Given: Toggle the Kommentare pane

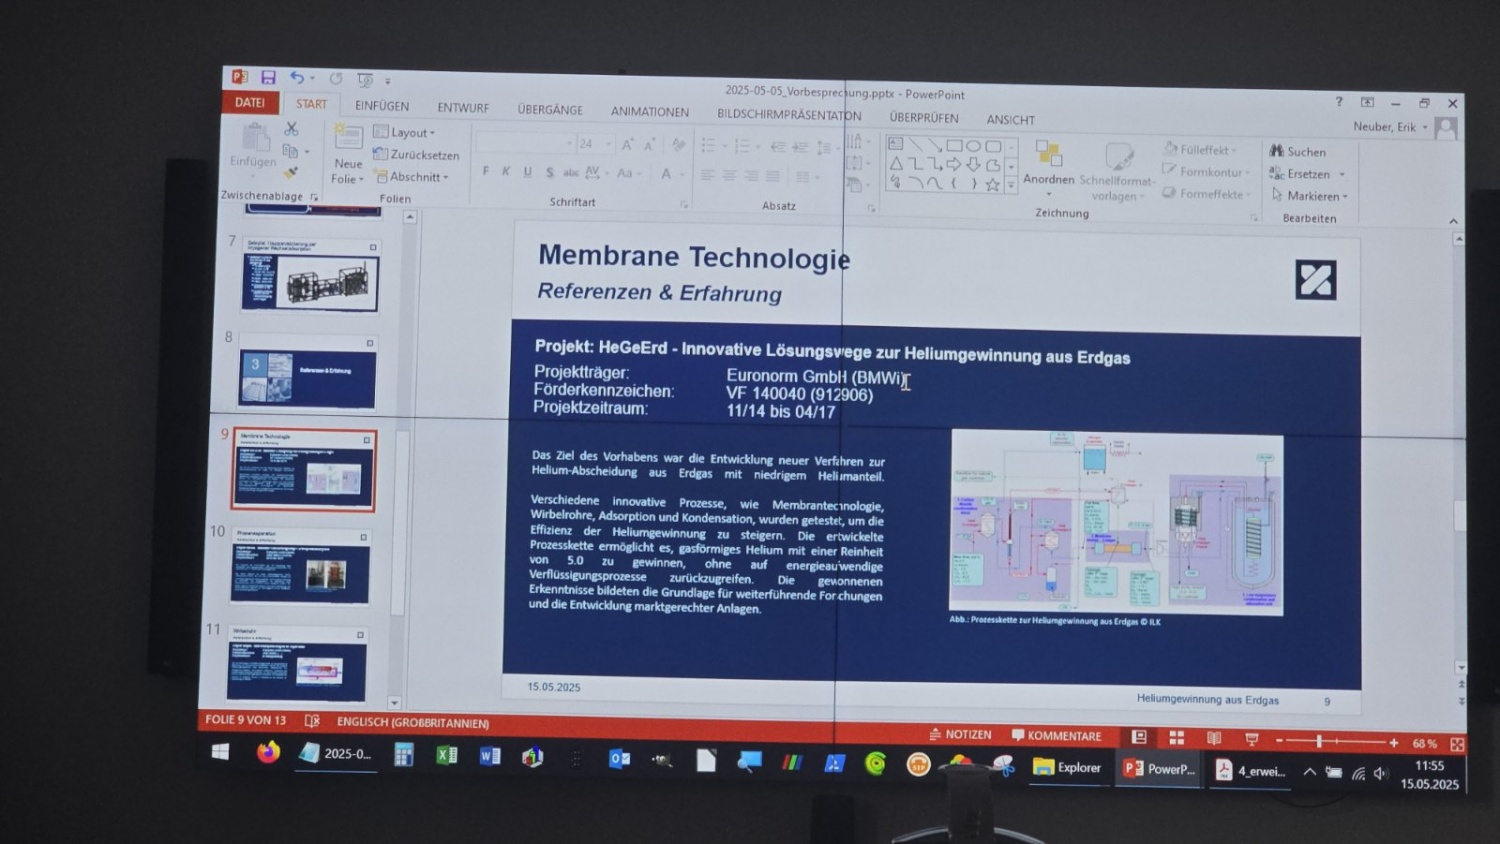Looking at the screenshot, I should (1056, 736).
